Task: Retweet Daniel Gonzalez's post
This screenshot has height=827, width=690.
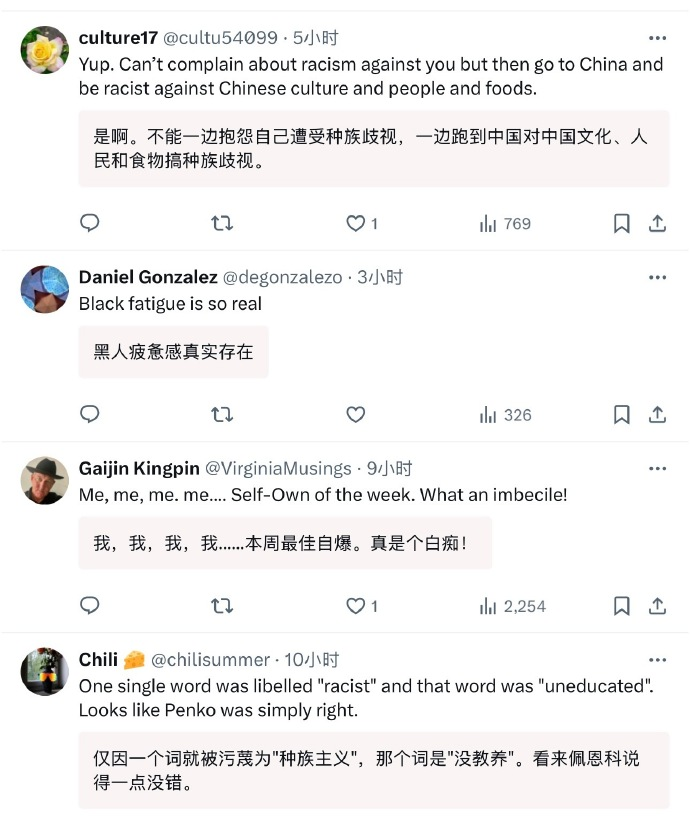Action: pyautogui.click(x=221, y=414)
